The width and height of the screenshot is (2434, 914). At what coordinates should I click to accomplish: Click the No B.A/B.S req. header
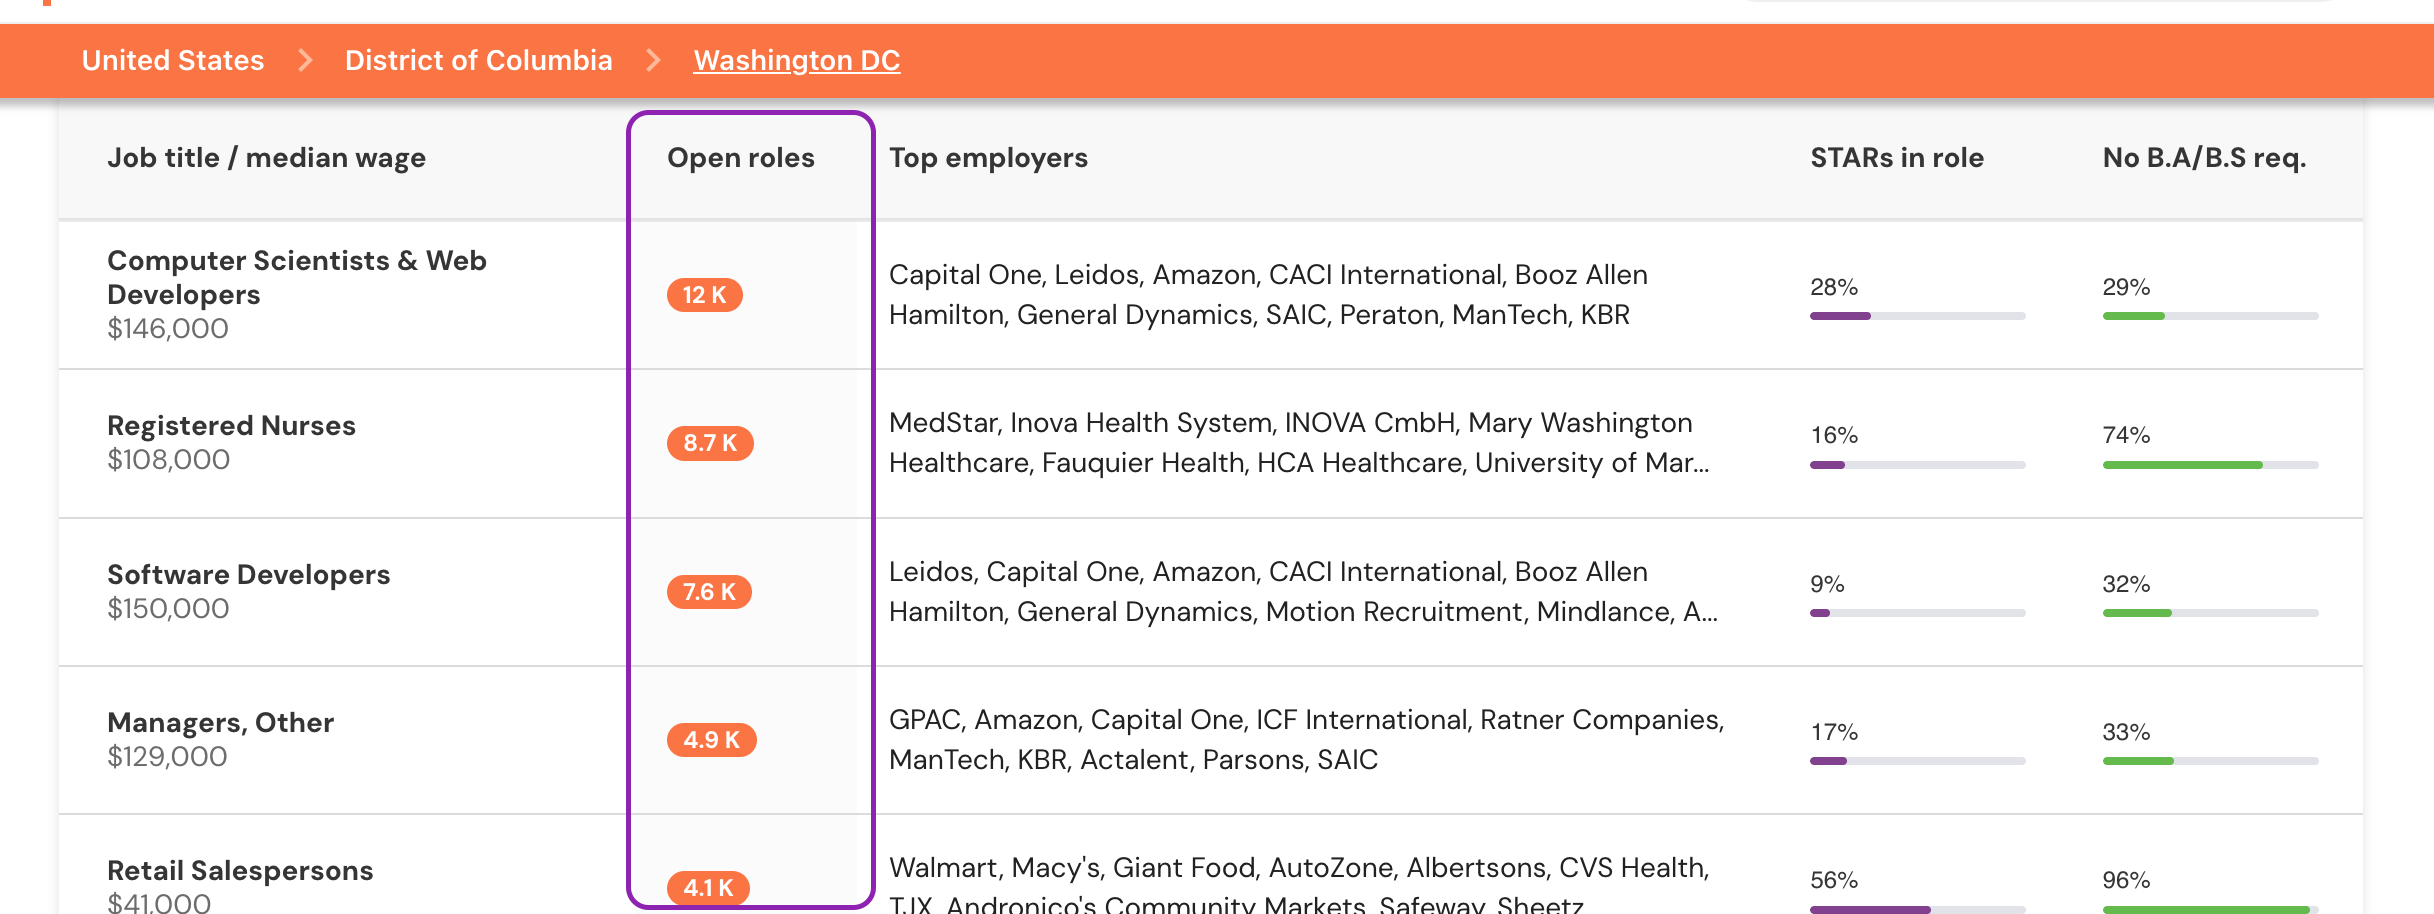2204,158
